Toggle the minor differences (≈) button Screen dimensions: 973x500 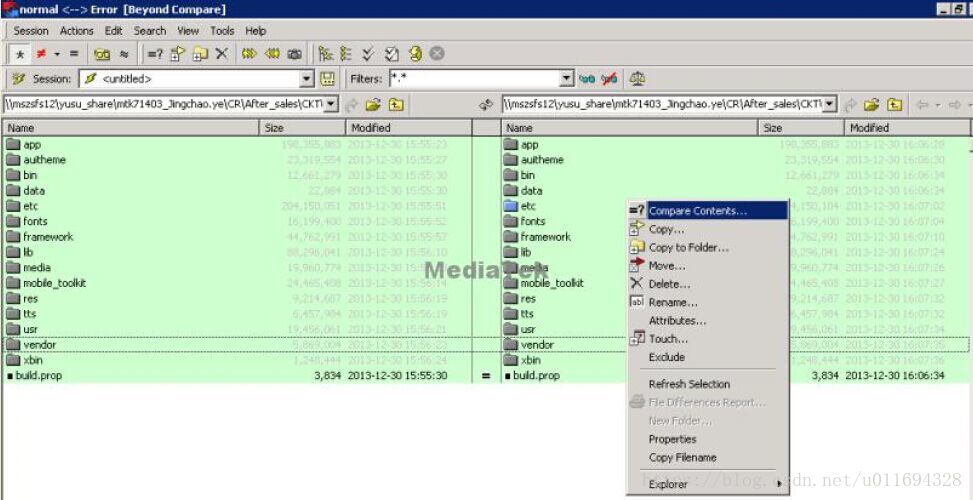[x=124, y=55]
